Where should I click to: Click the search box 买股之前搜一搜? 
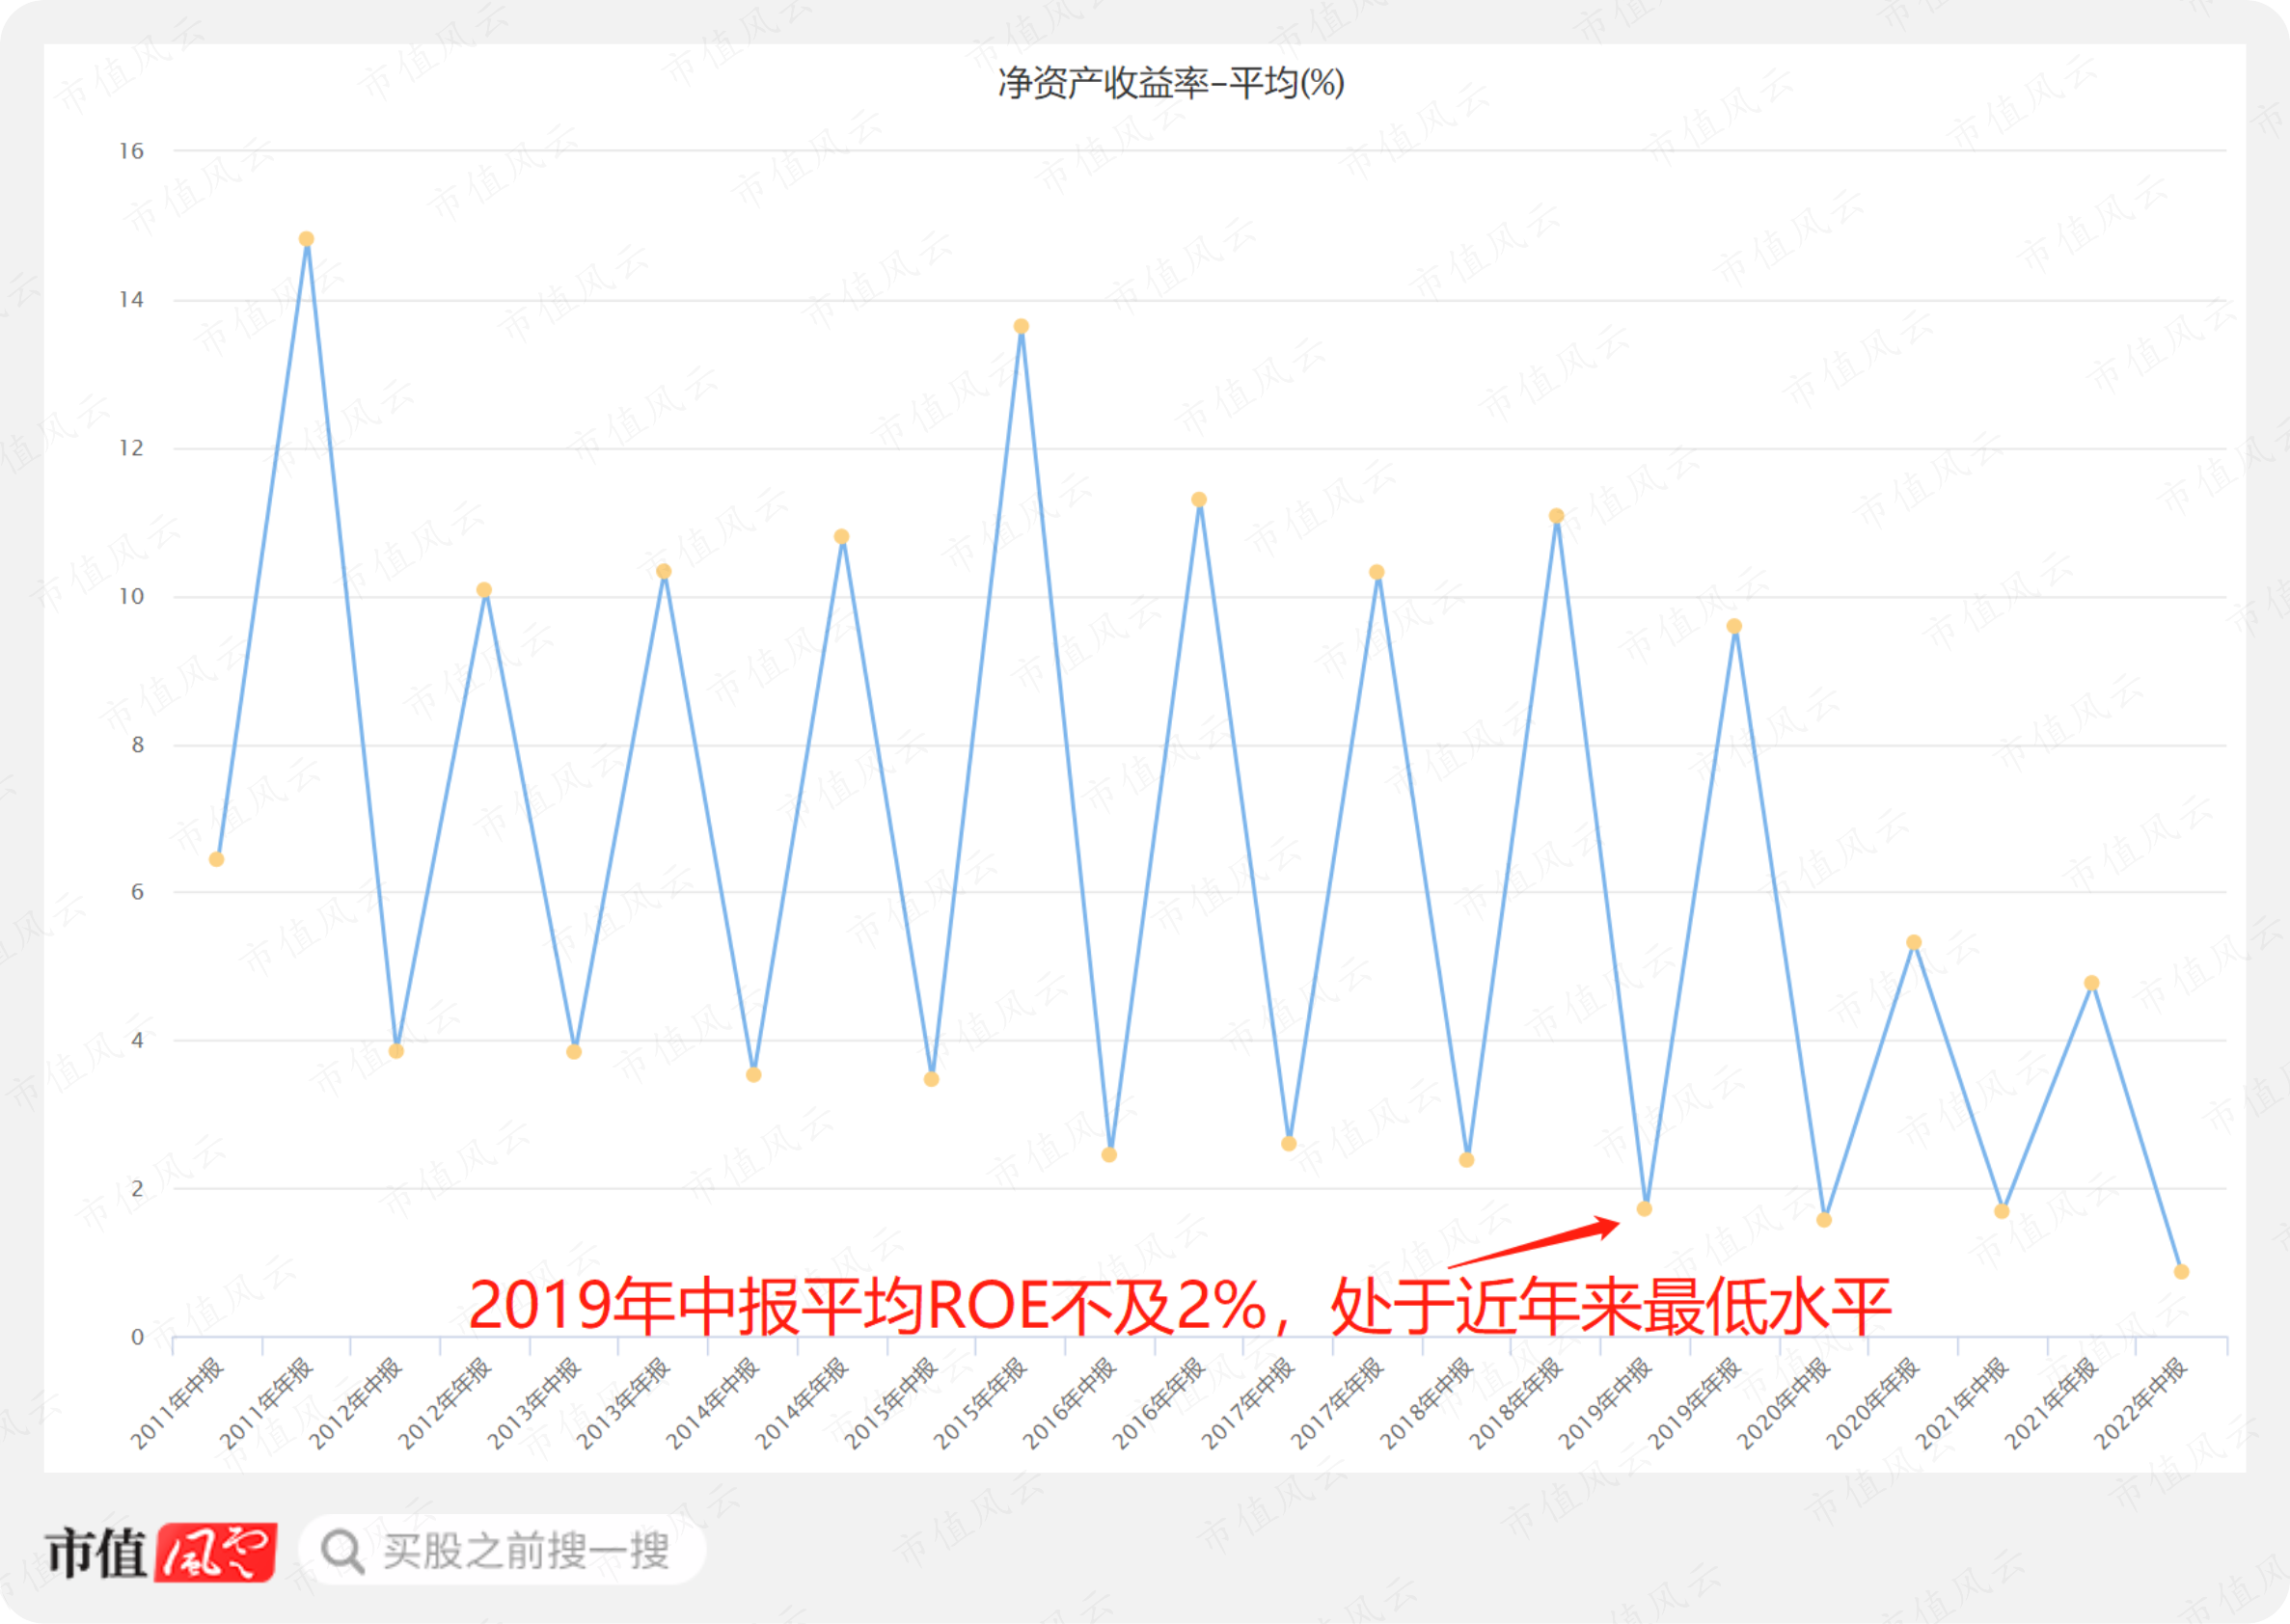502,1550
